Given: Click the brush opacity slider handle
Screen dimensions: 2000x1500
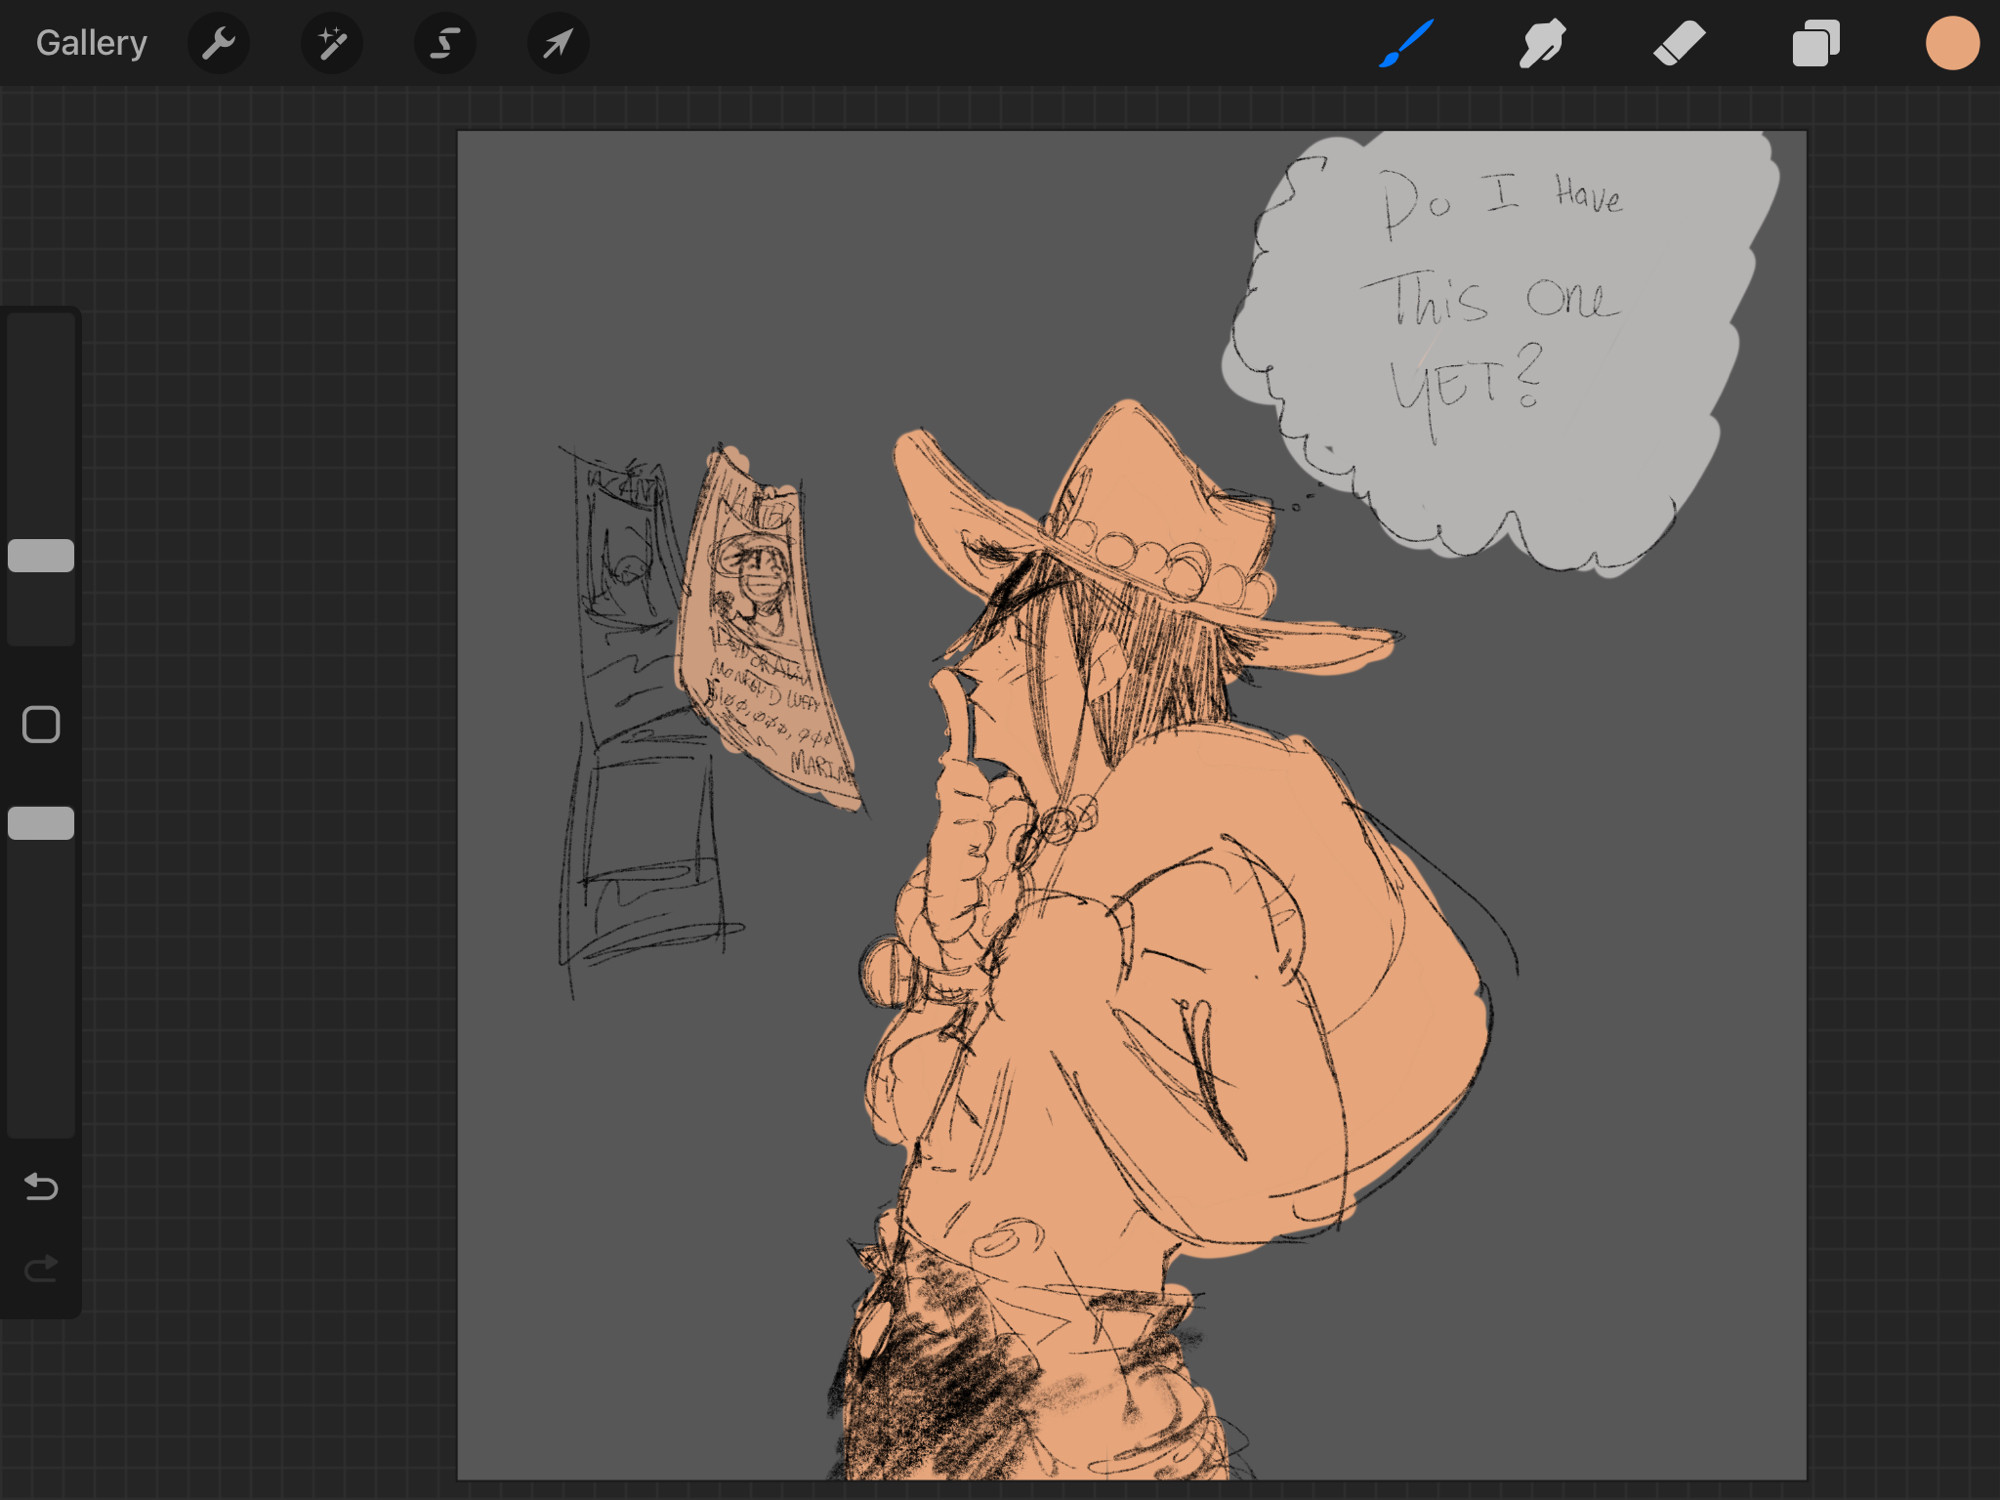Looking at the screenshot, I should click(x=41, y=823).
